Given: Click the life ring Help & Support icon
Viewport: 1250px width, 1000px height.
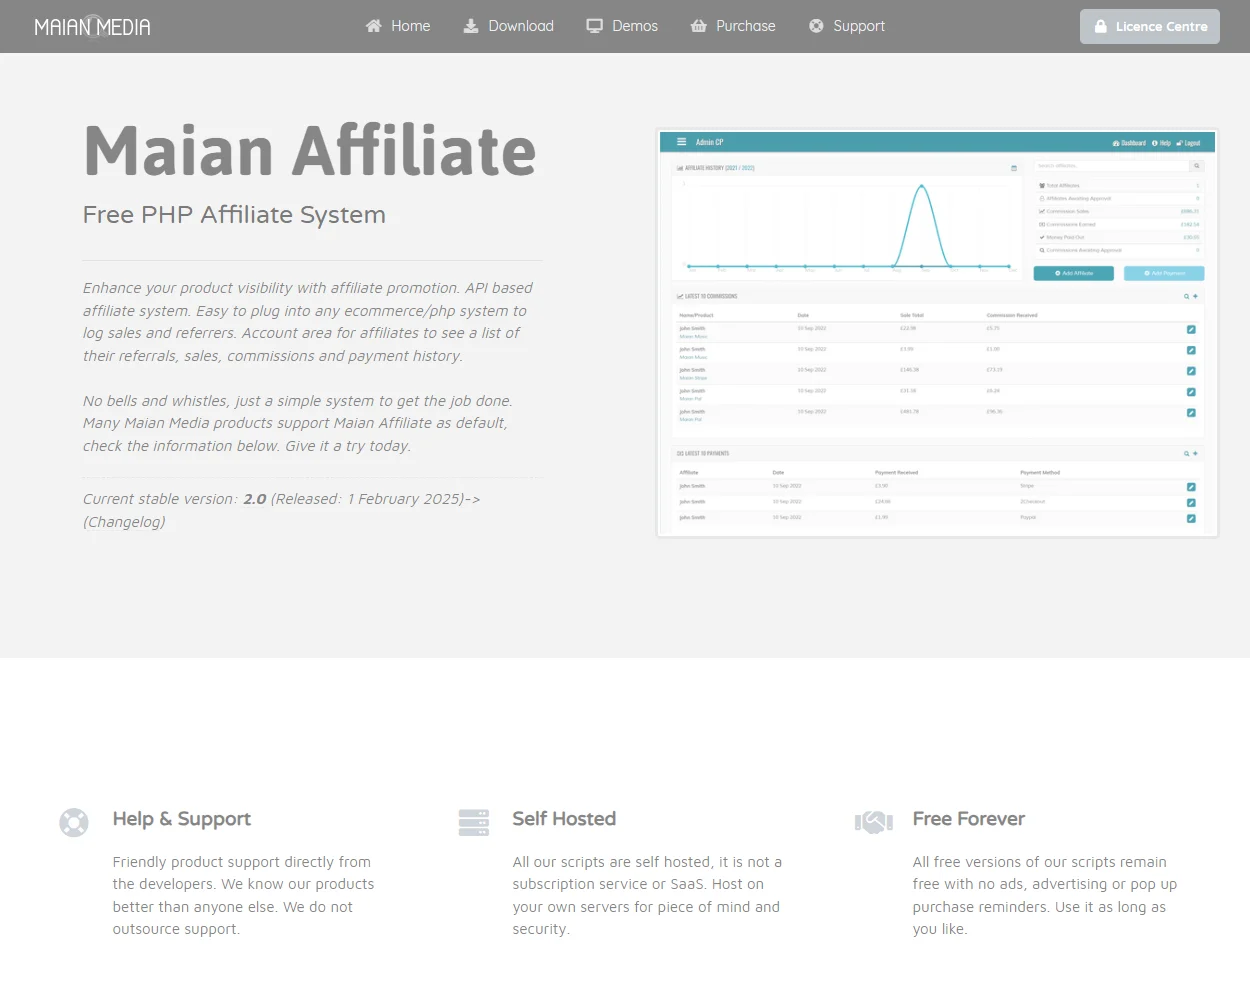Looking at the screenshot, I should [74, 822].
